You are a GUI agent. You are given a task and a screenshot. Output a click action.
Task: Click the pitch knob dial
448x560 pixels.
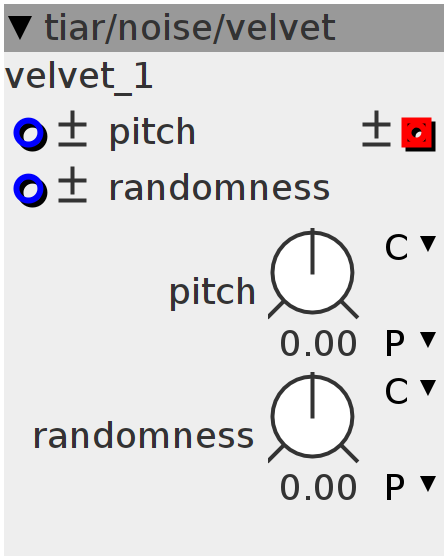[x=313, y=273]
